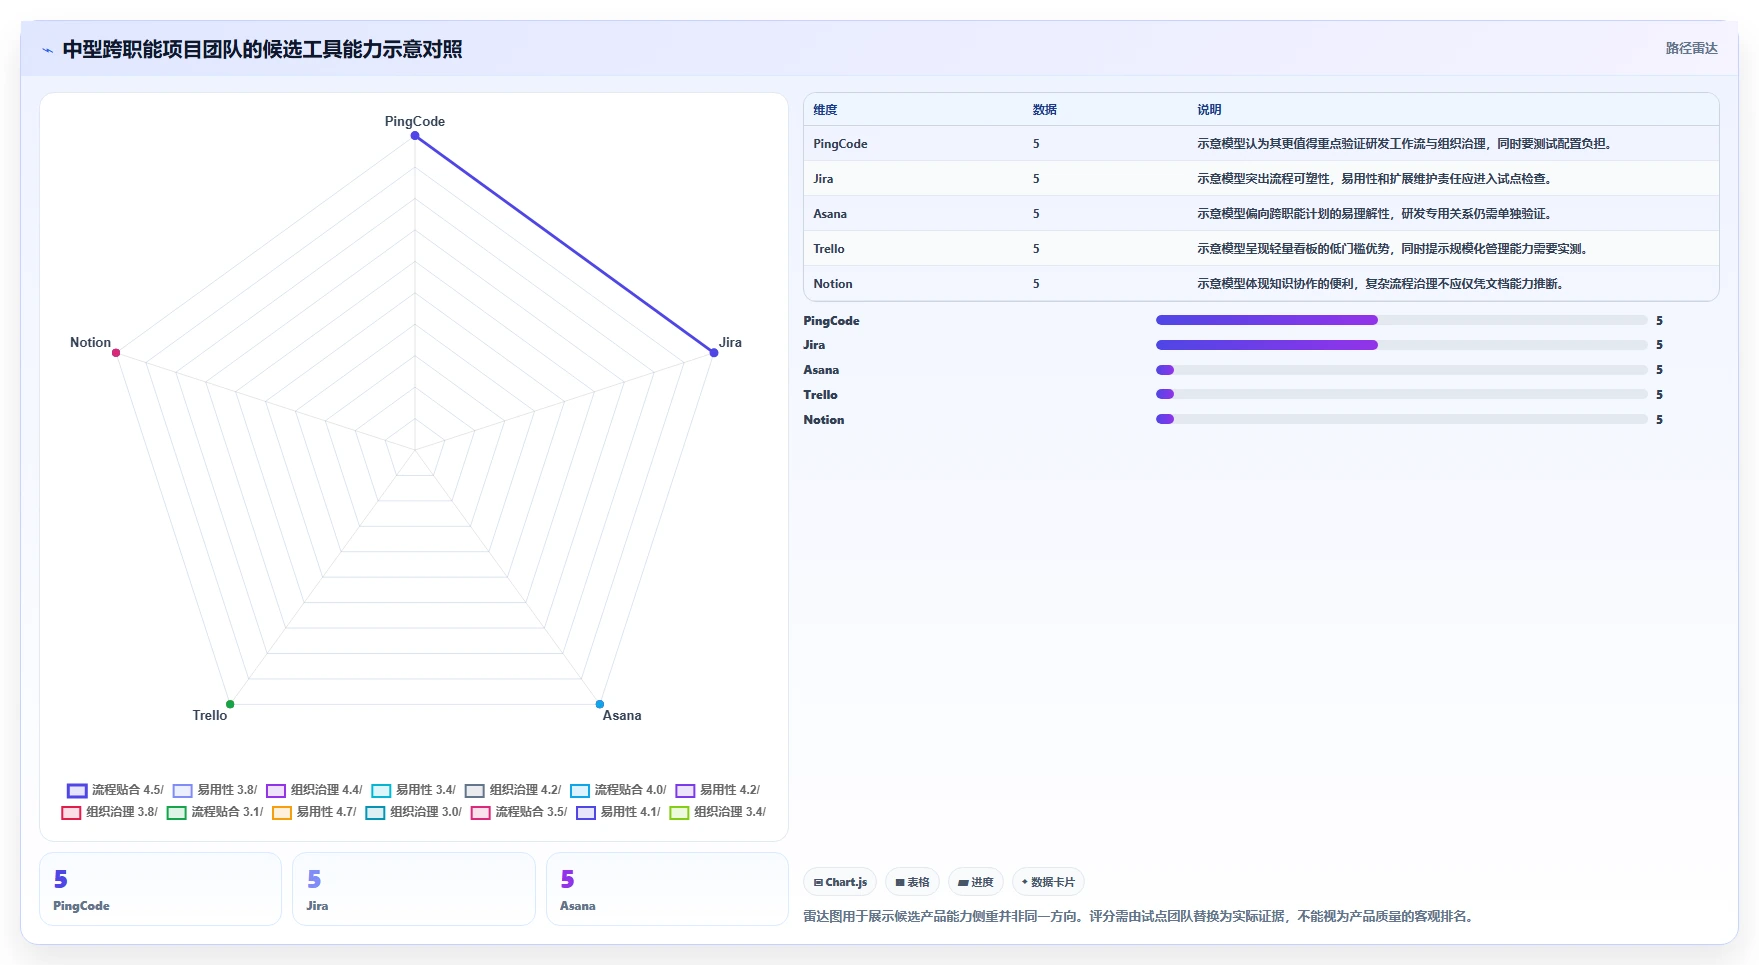
Task: Hide the 易用性 4.7 dataset in legend
Action: click(314, 812)
